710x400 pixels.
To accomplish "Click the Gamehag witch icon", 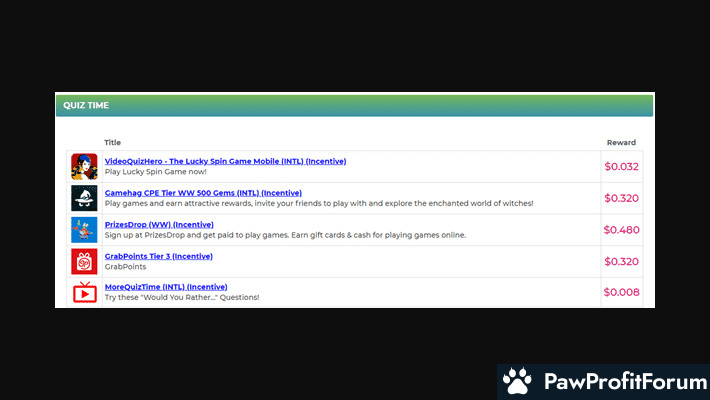I will tap(84, 198).
